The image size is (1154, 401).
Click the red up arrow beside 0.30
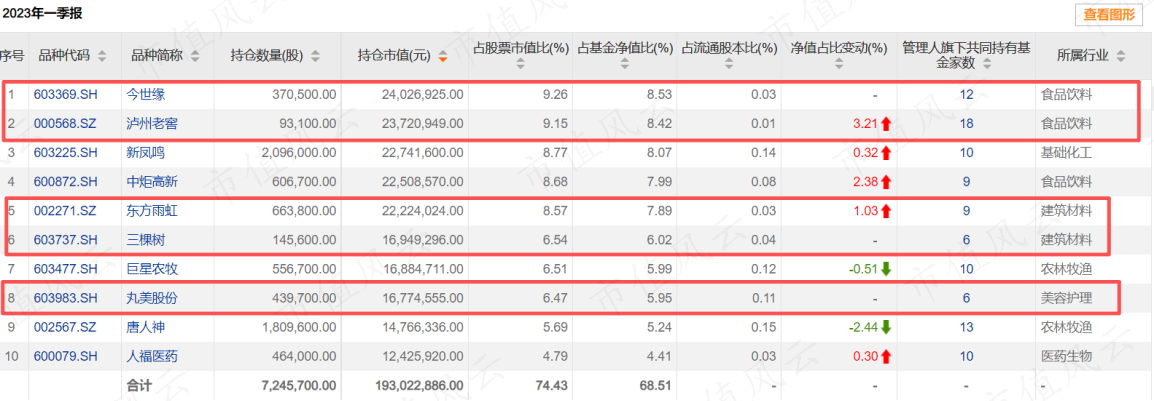(x=885, y=357)
